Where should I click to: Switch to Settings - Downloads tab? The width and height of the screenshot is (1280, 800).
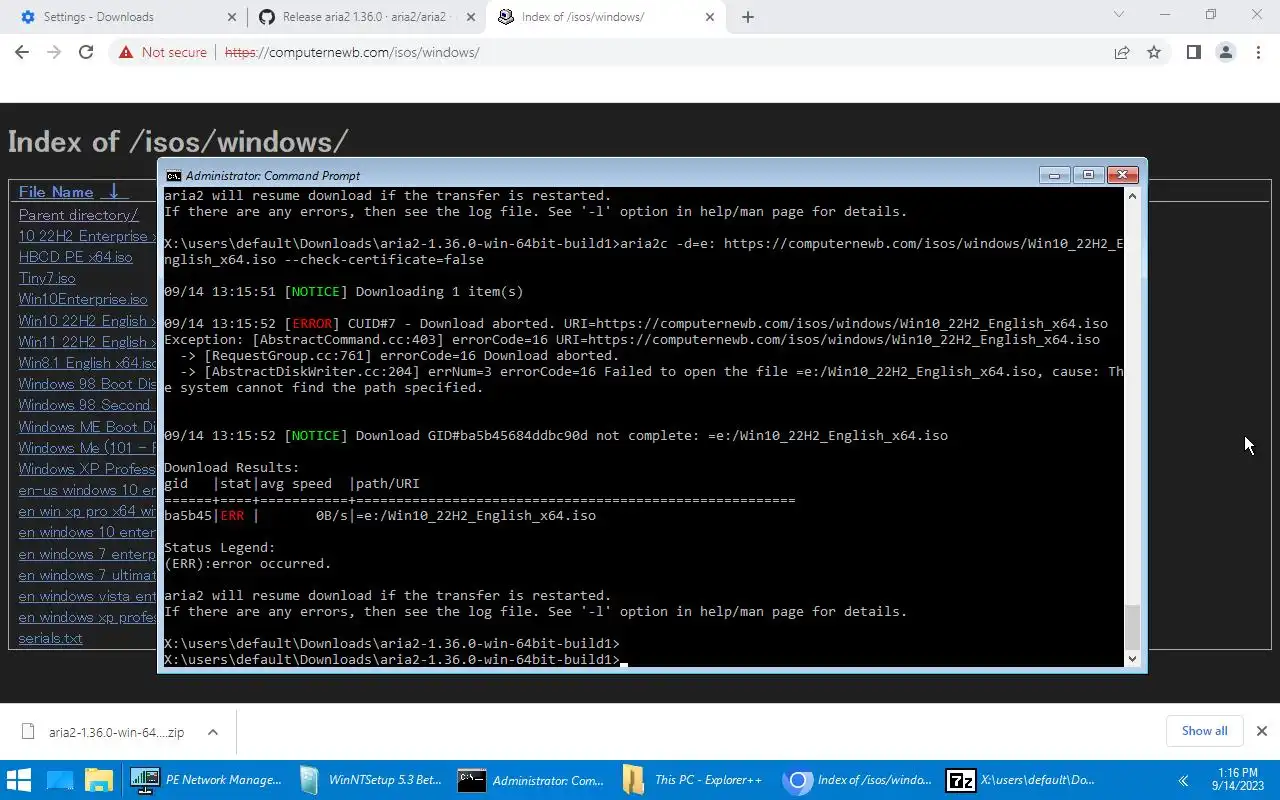pos(124,17)
